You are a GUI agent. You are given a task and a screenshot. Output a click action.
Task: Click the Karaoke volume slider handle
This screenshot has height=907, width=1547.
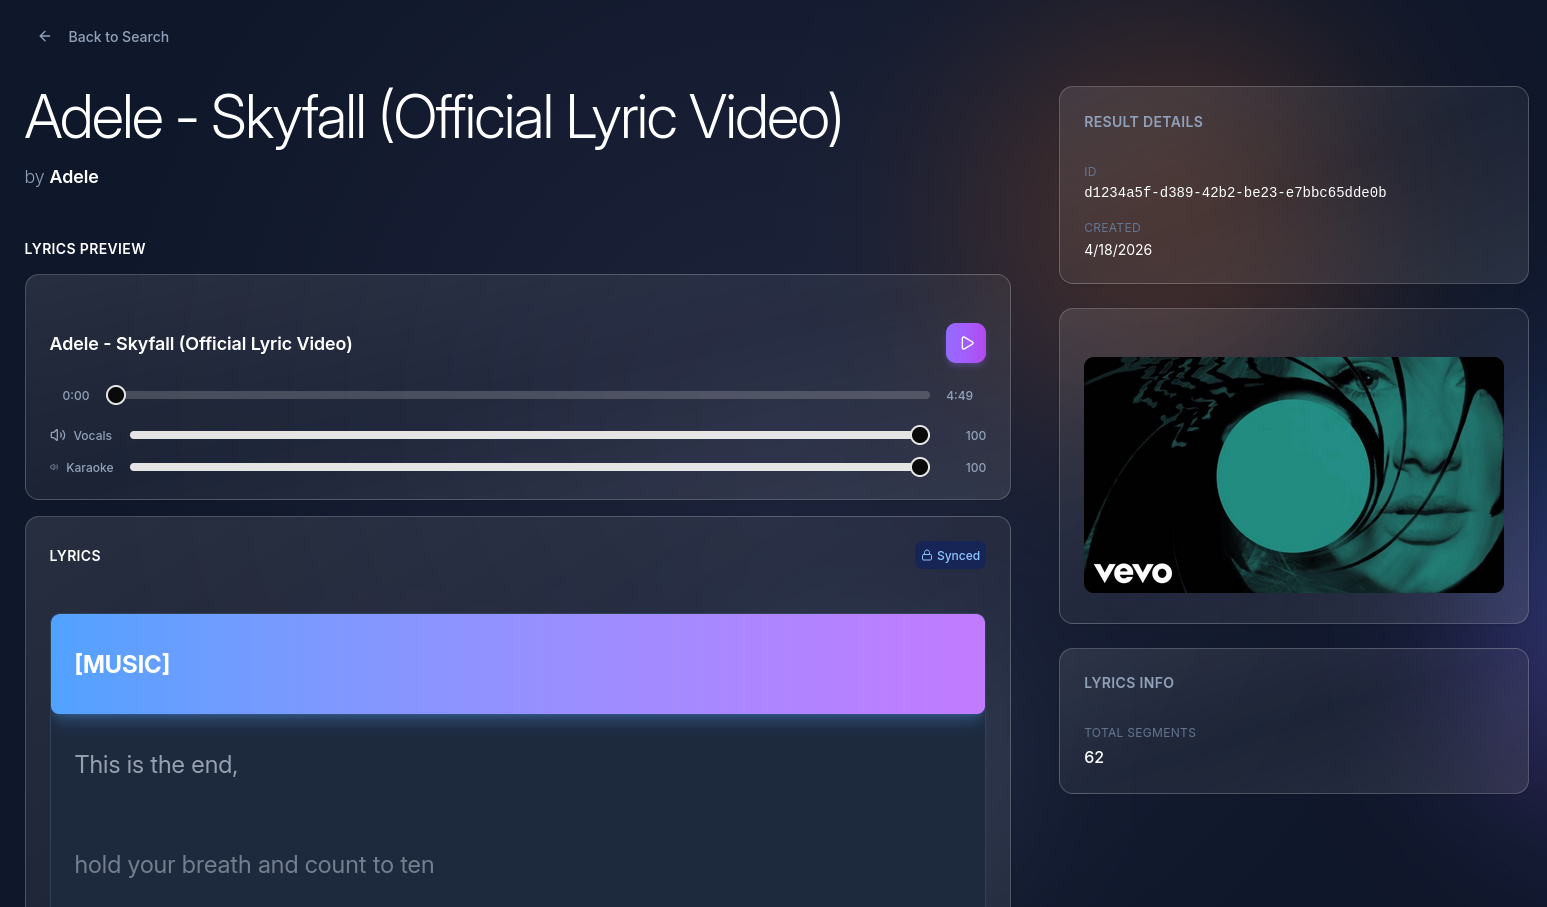pos(920,467)
